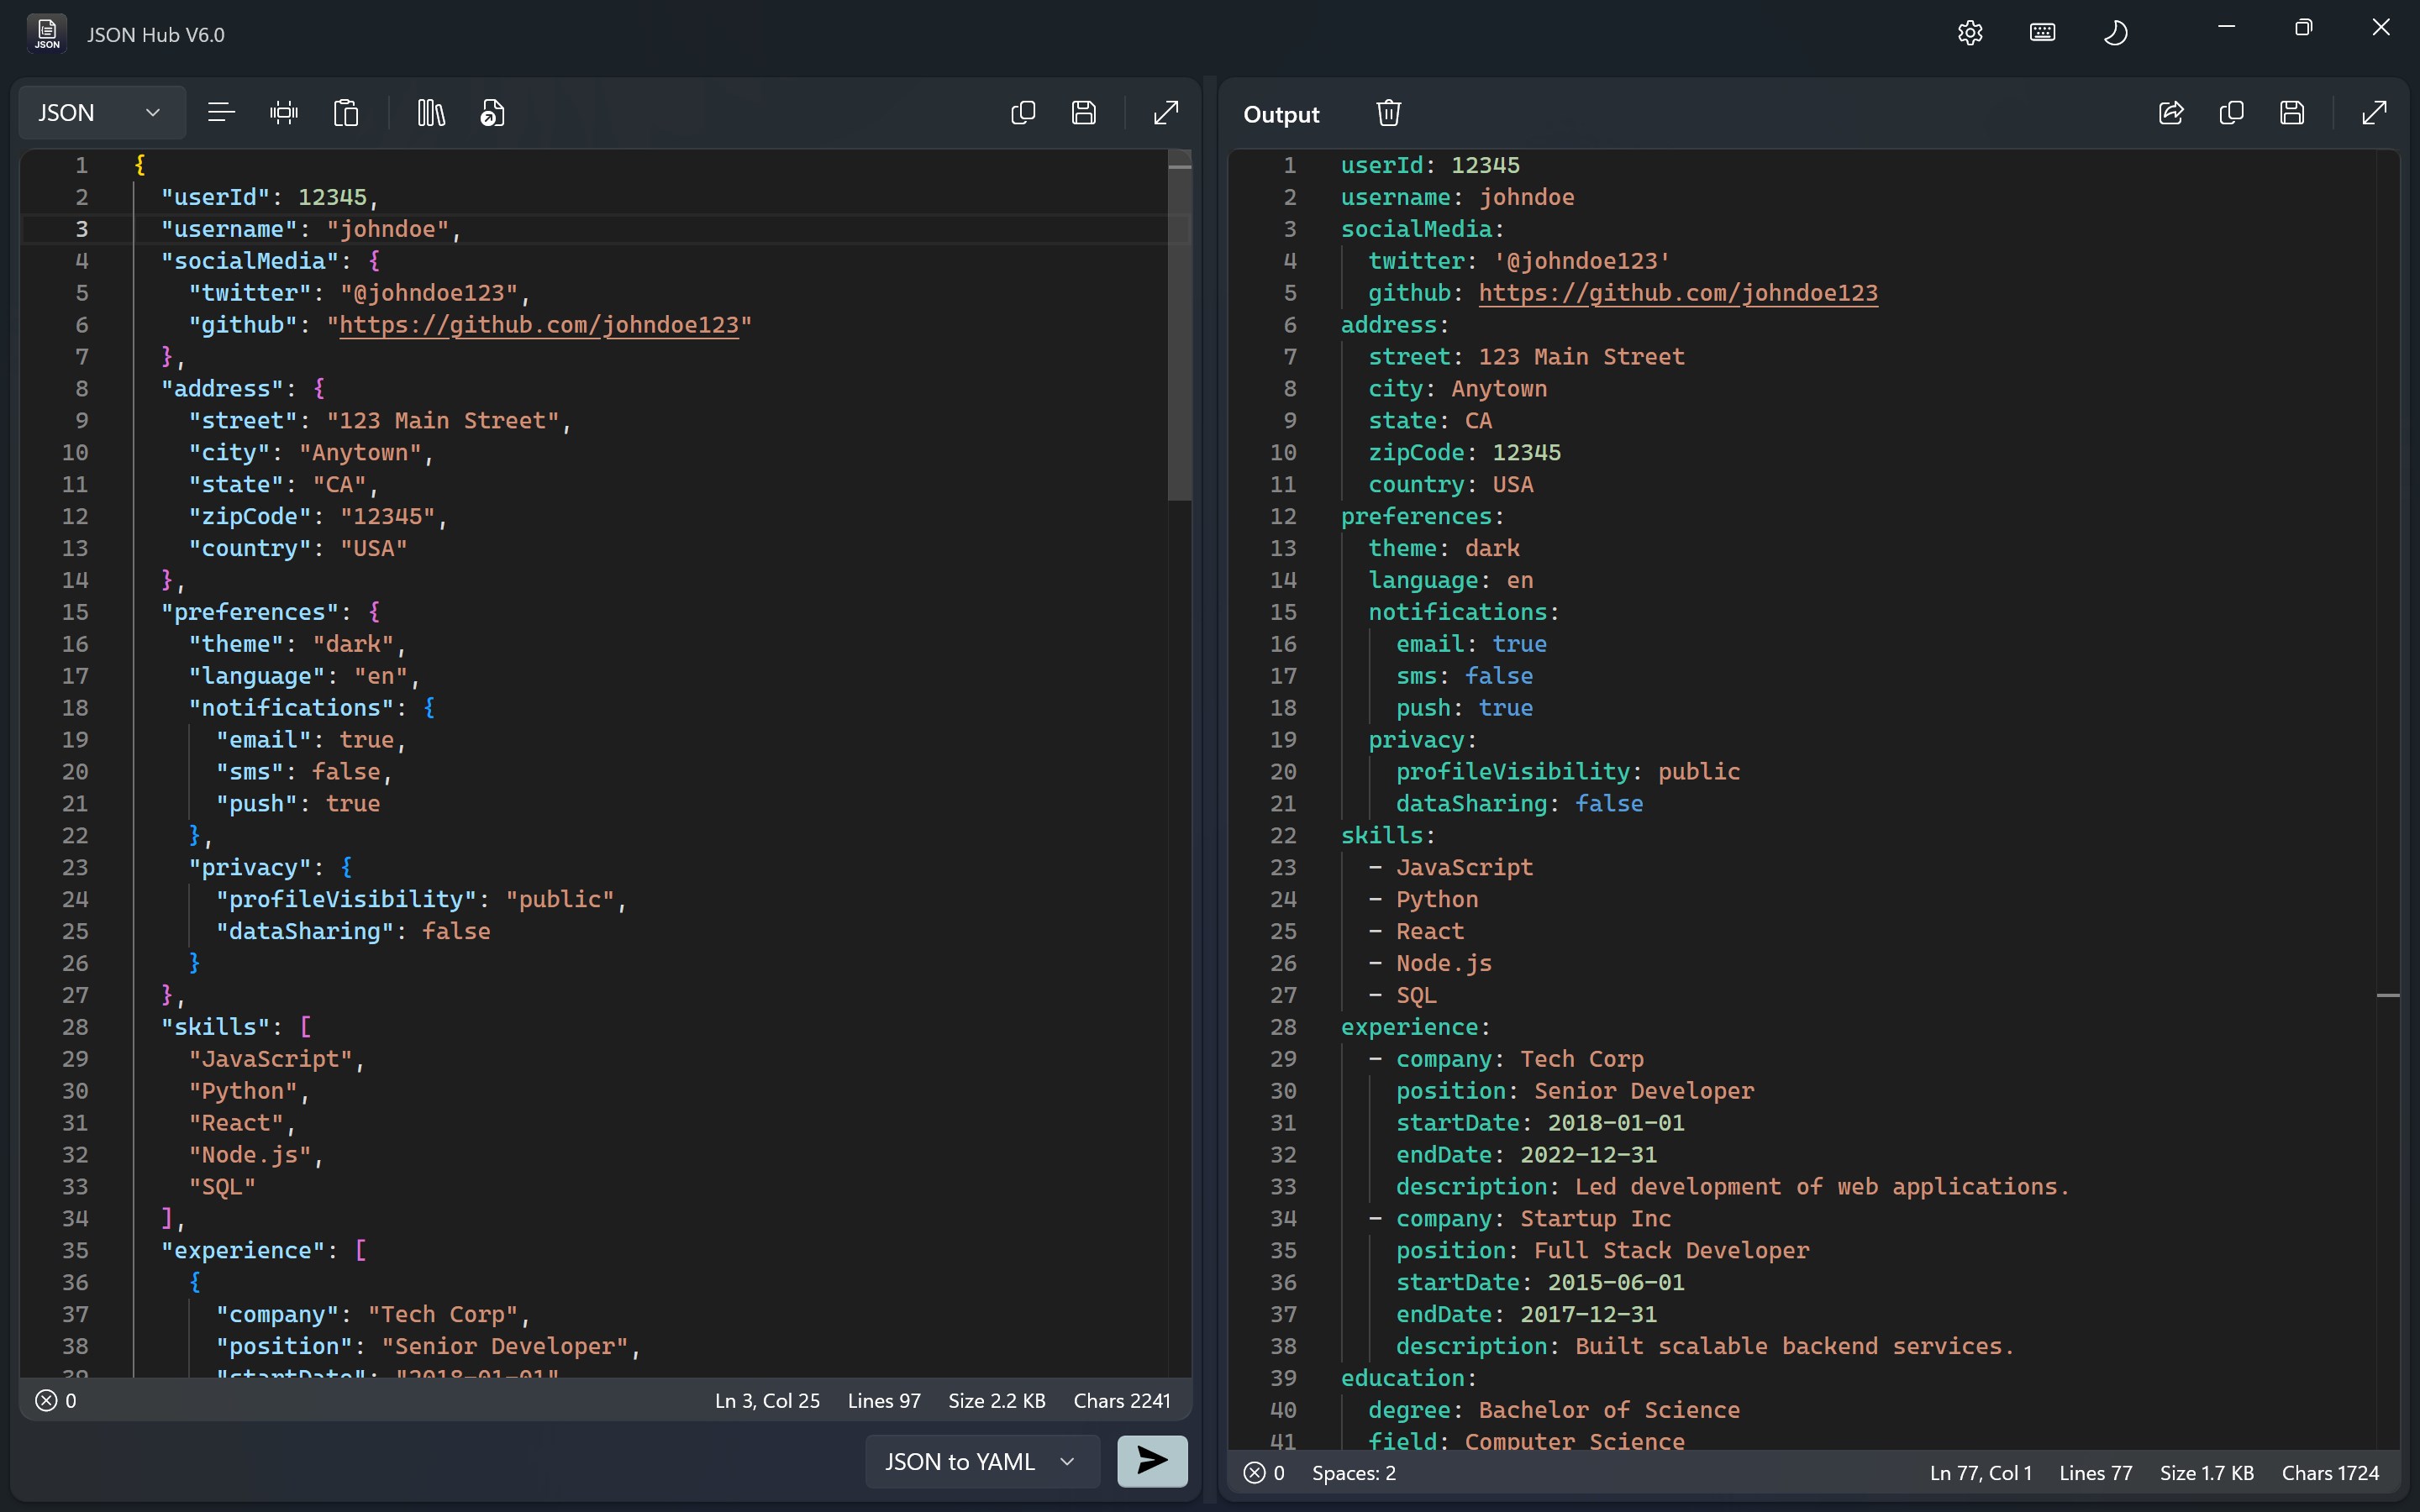Copy the YAML output

(2232, 113)
